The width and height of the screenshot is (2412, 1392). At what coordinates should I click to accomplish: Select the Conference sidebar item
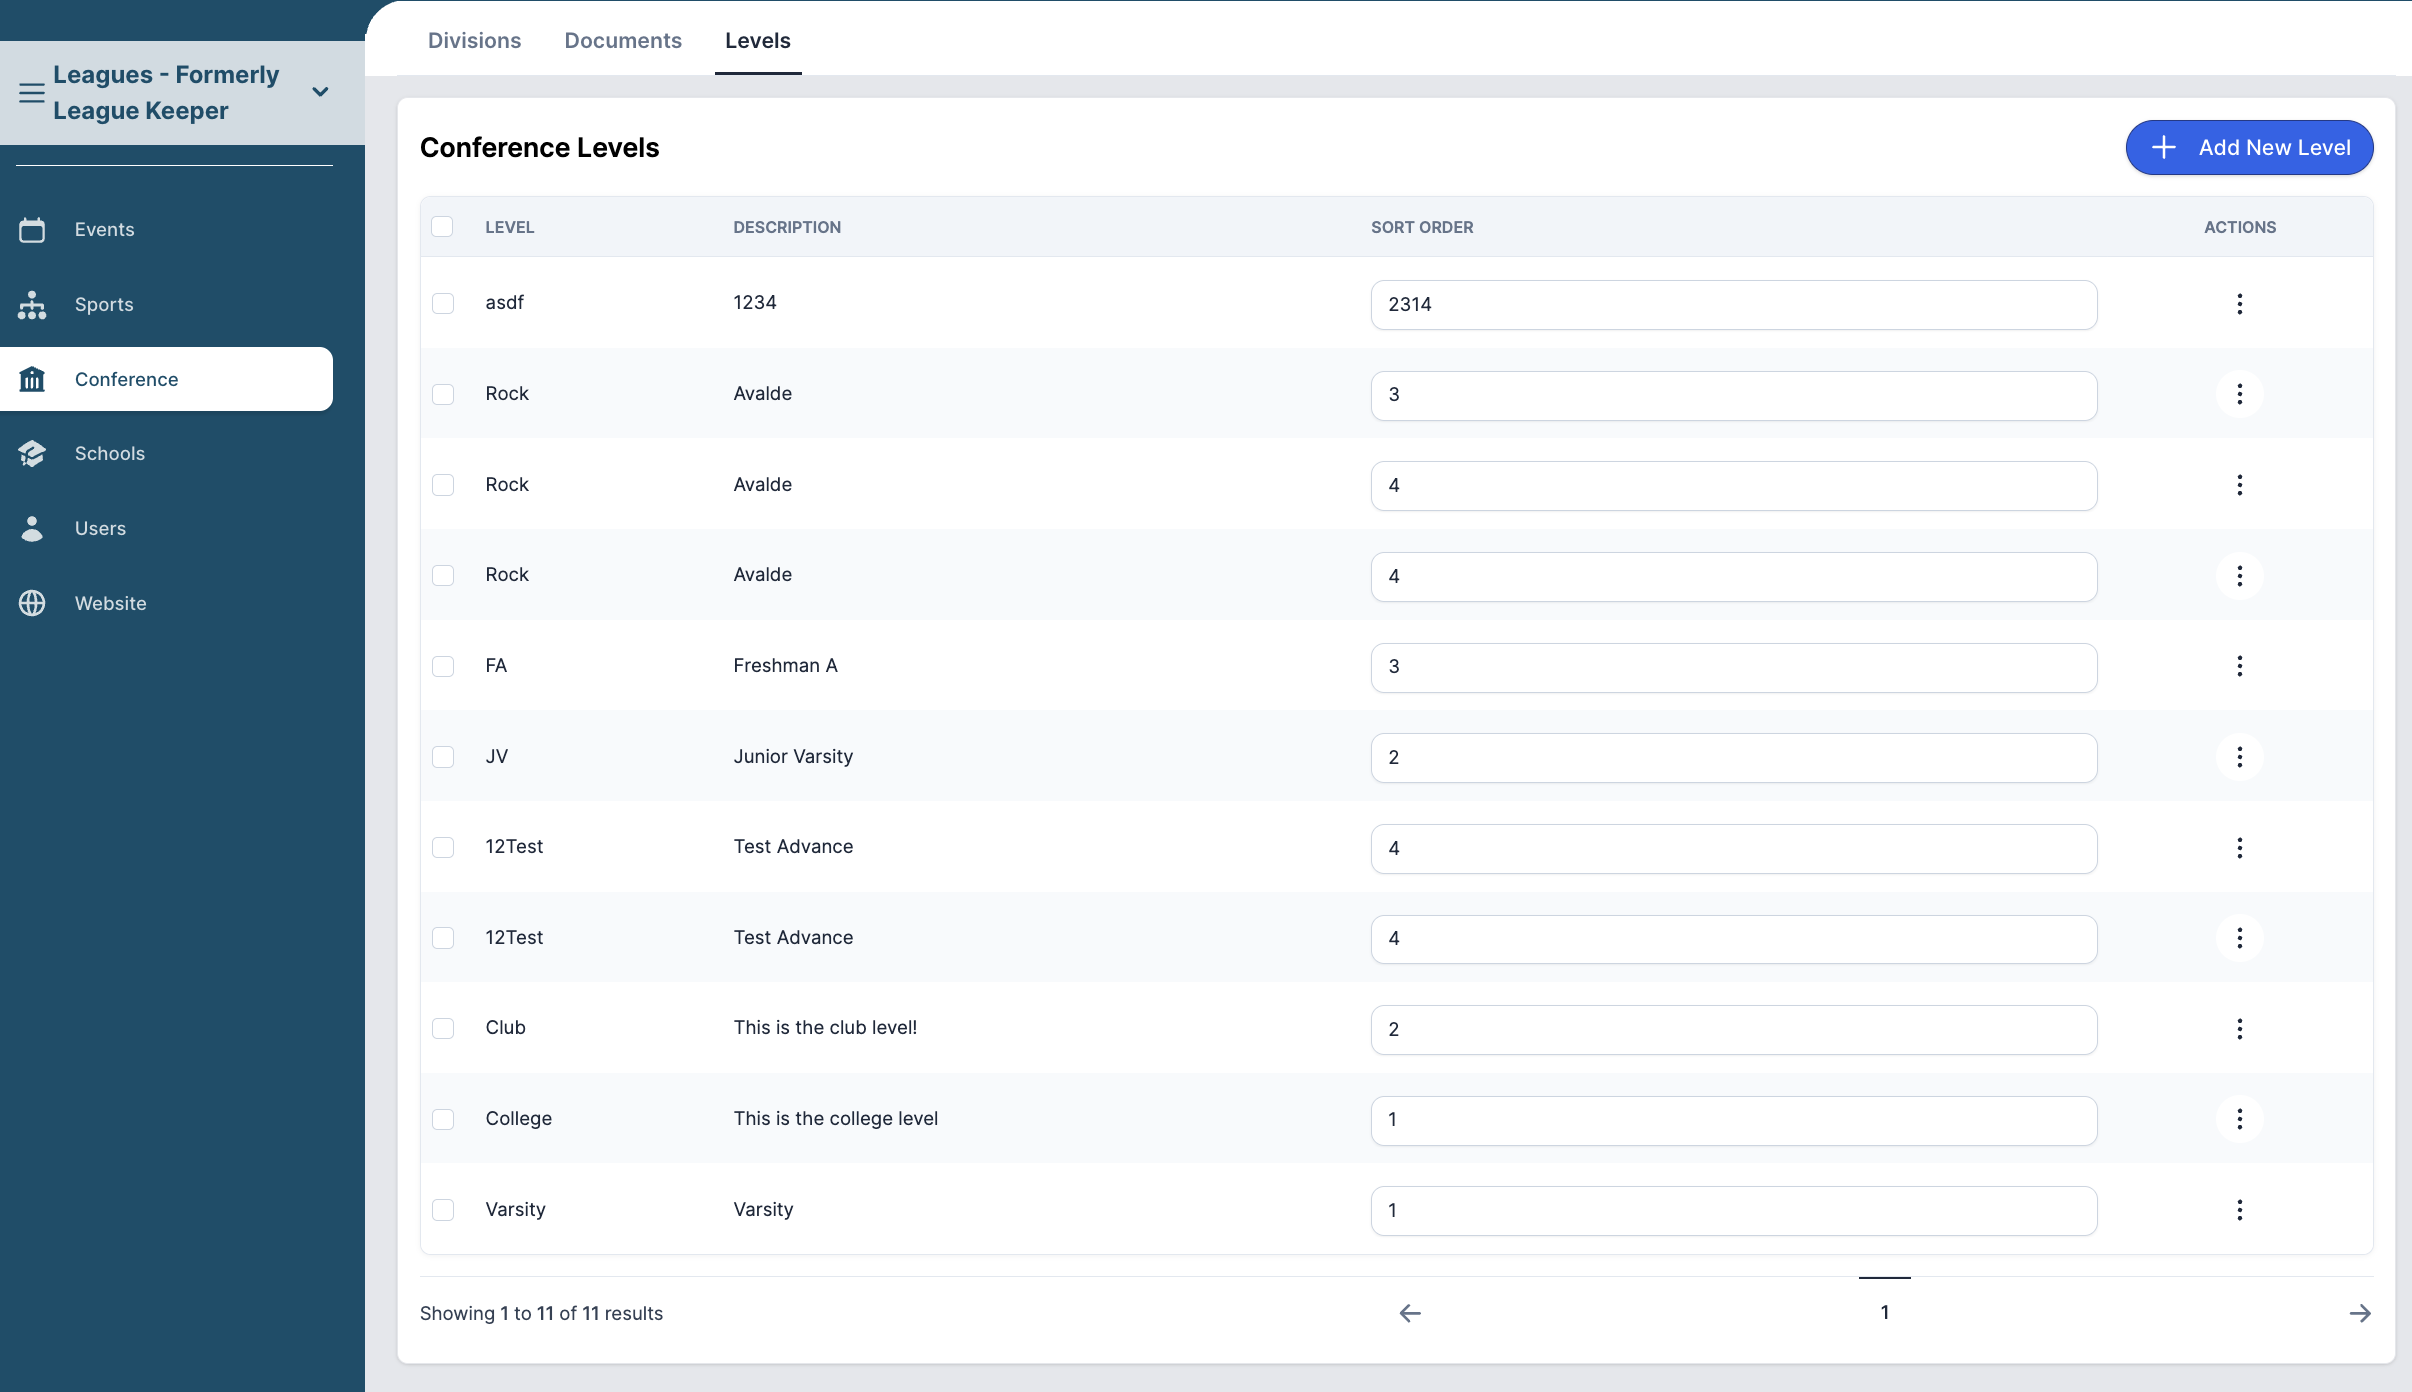pos(166,379)
